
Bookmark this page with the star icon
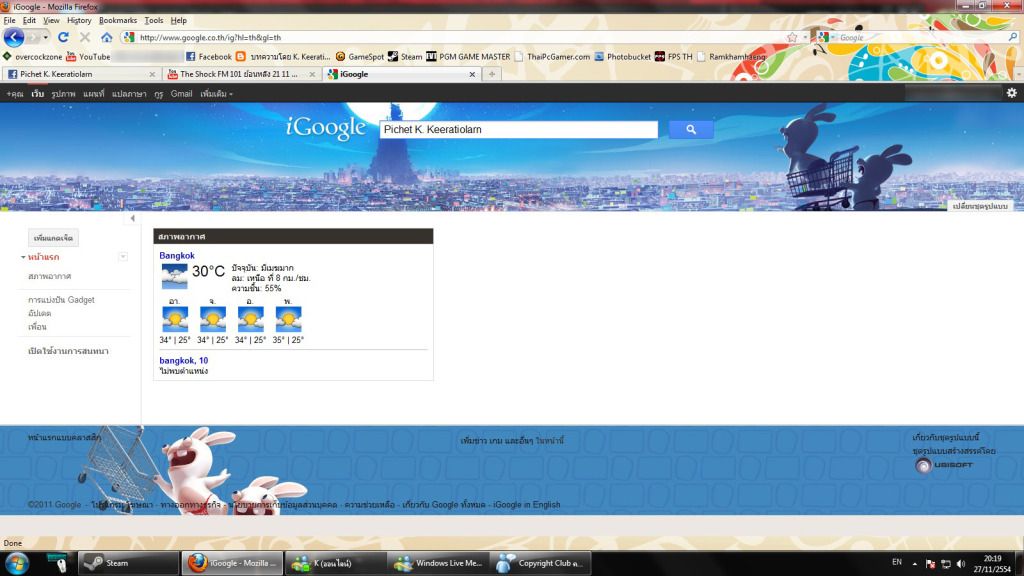(791, 37)
